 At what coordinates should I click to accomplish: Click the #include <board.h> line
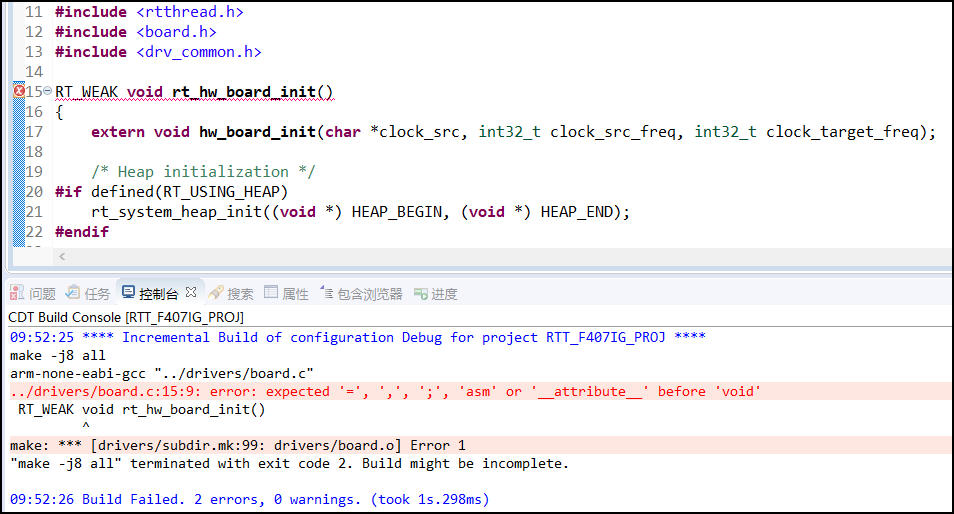click(x=136, y=32)
